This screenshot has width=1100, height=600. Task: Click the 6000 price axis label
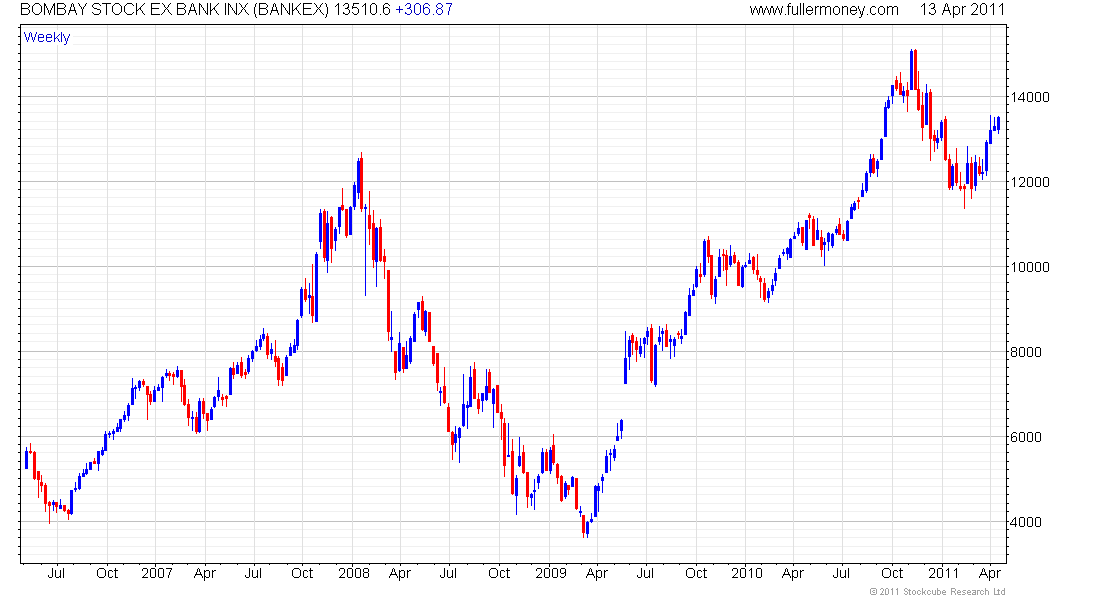1026,437
